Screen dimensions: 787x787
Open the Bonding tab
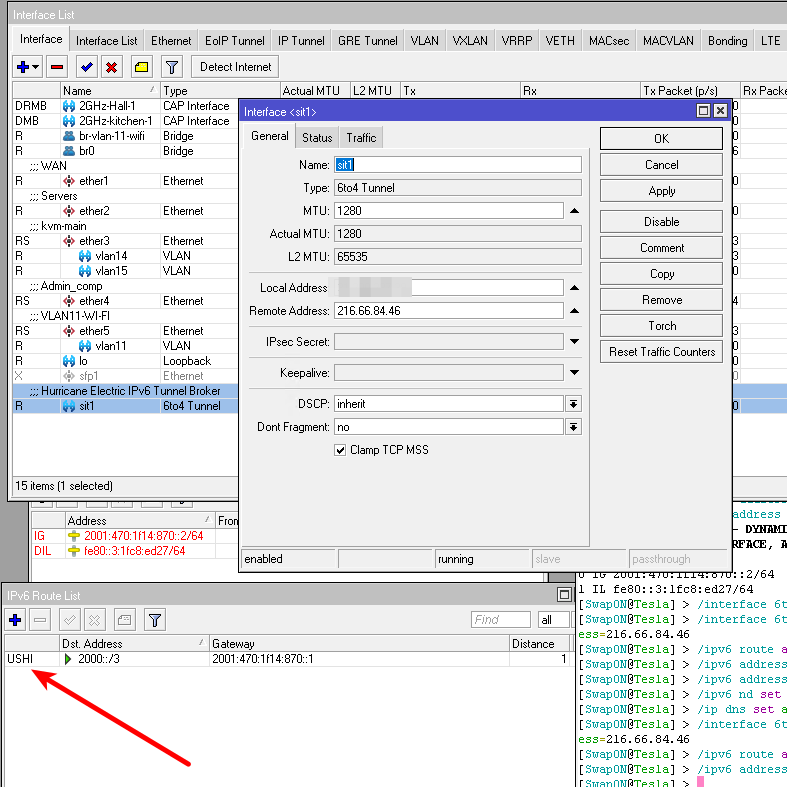[728, 41]
